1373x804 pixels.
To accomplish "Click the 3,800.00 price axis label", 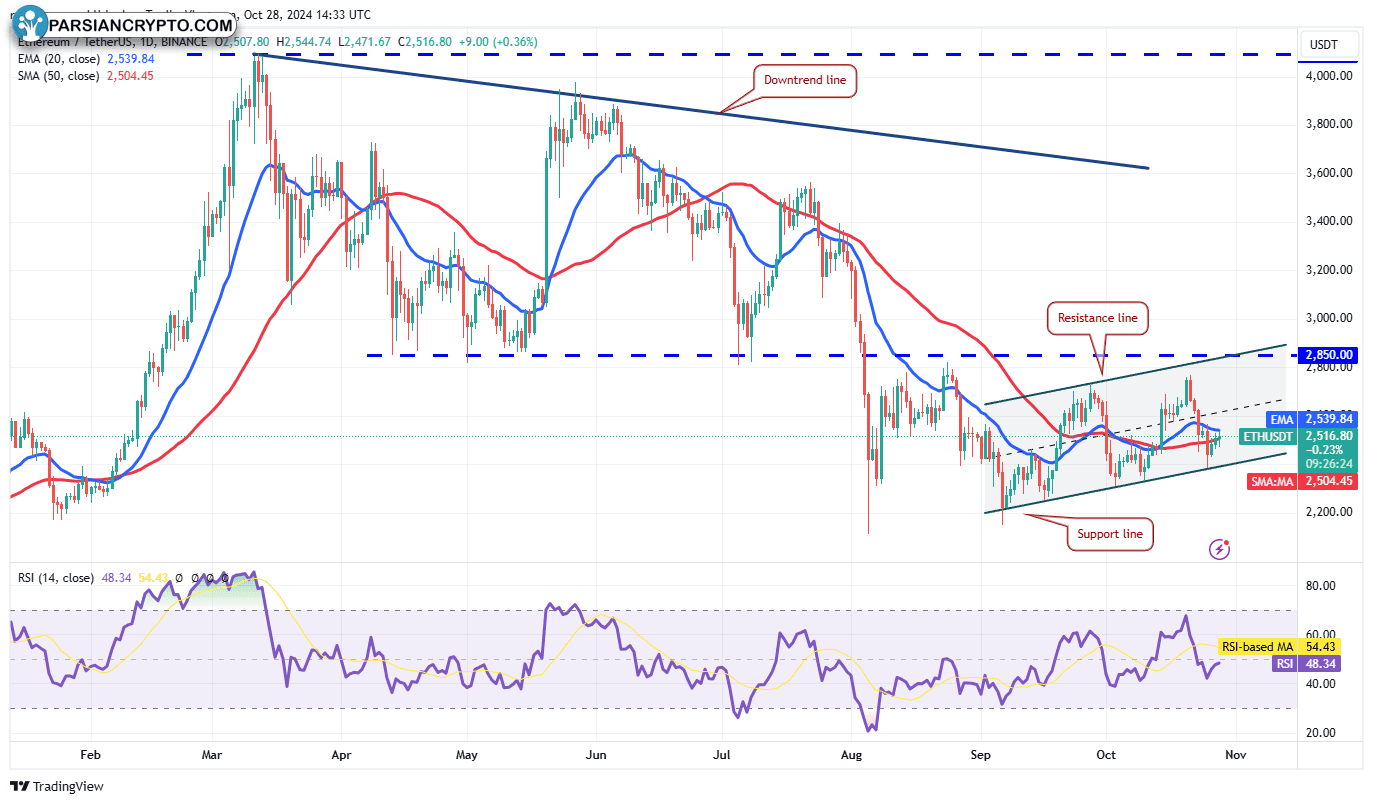I will point(1329,124).
